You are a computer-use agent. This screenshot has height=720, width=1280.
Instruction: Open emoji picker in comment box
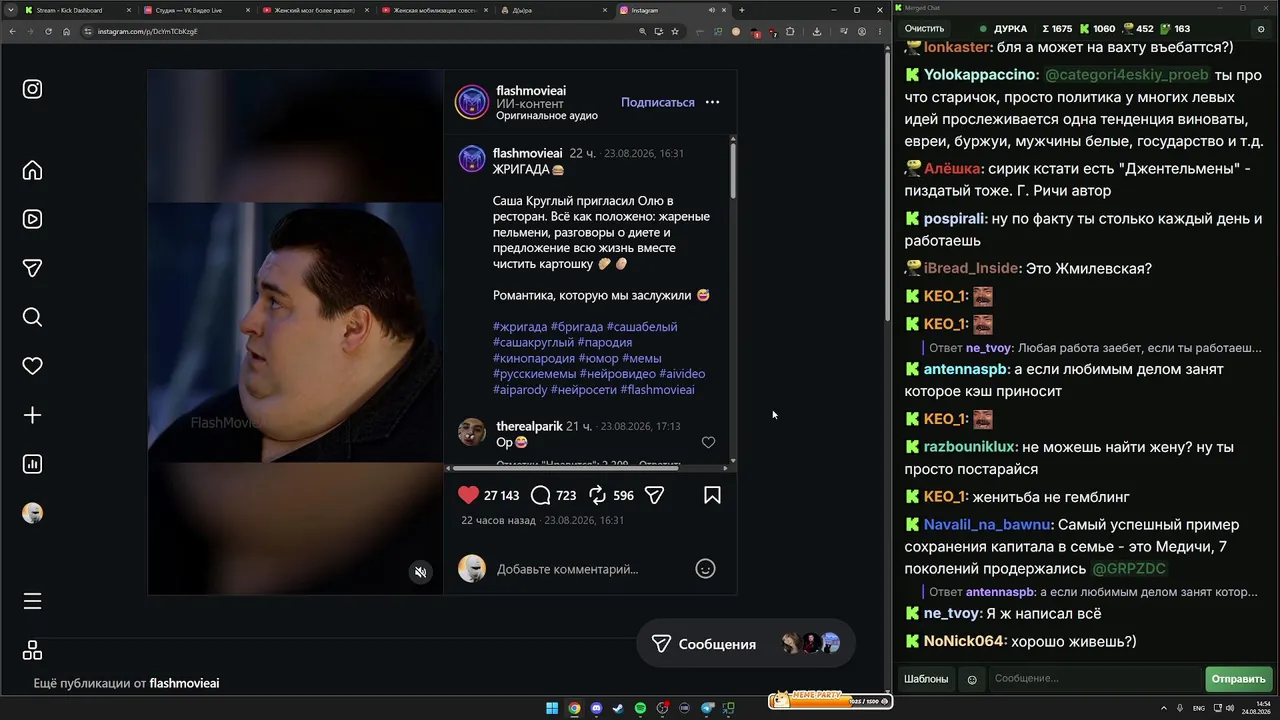coord(705,569)
